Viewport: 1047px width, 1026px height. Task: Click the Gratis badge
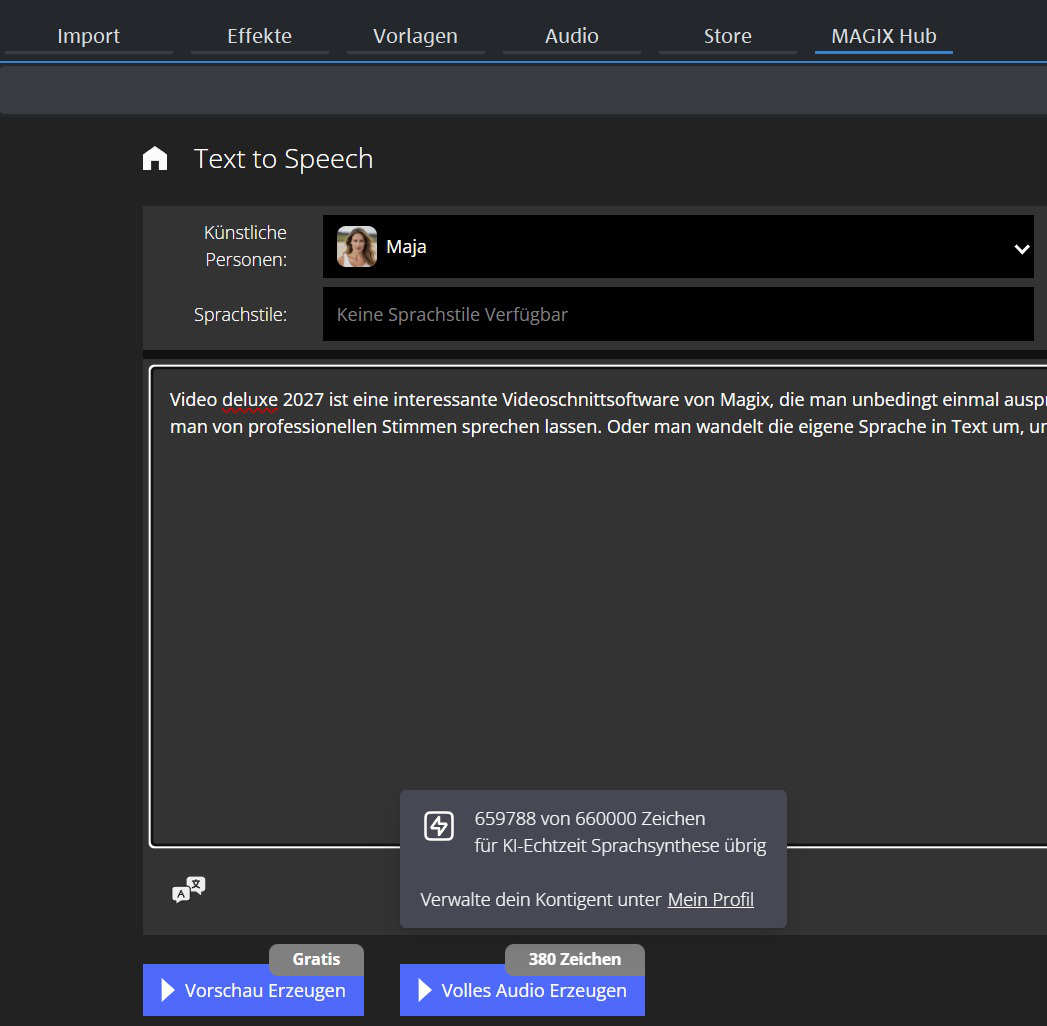(317, 959)
